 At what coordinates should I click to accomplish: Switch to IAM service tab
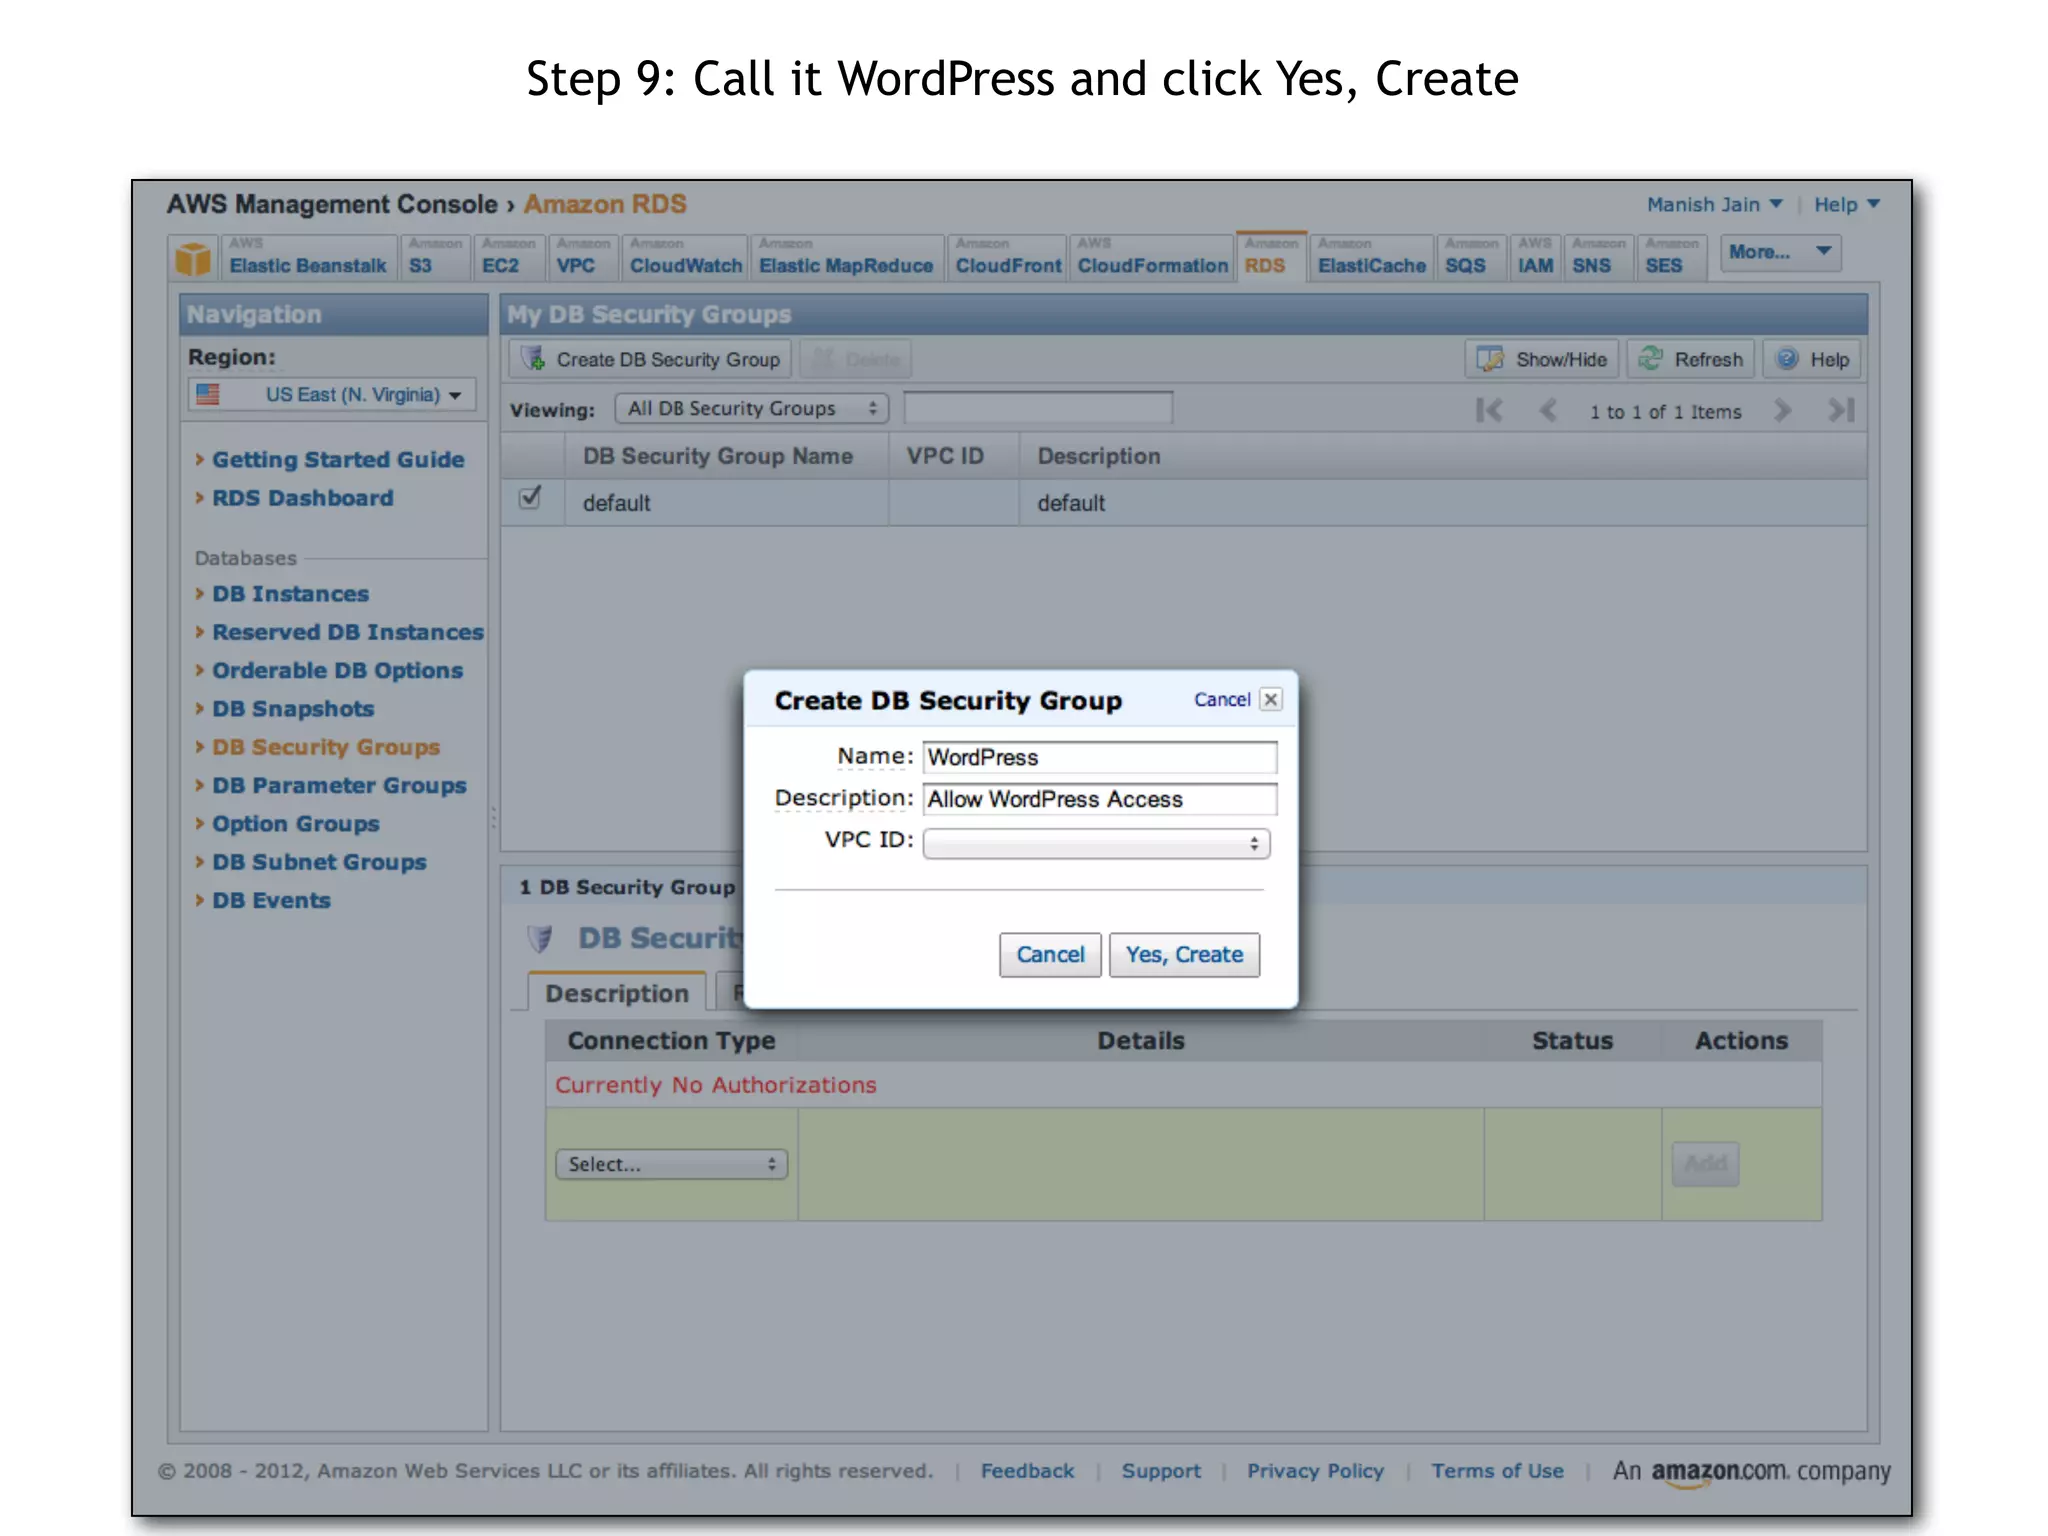point(1535,257)
